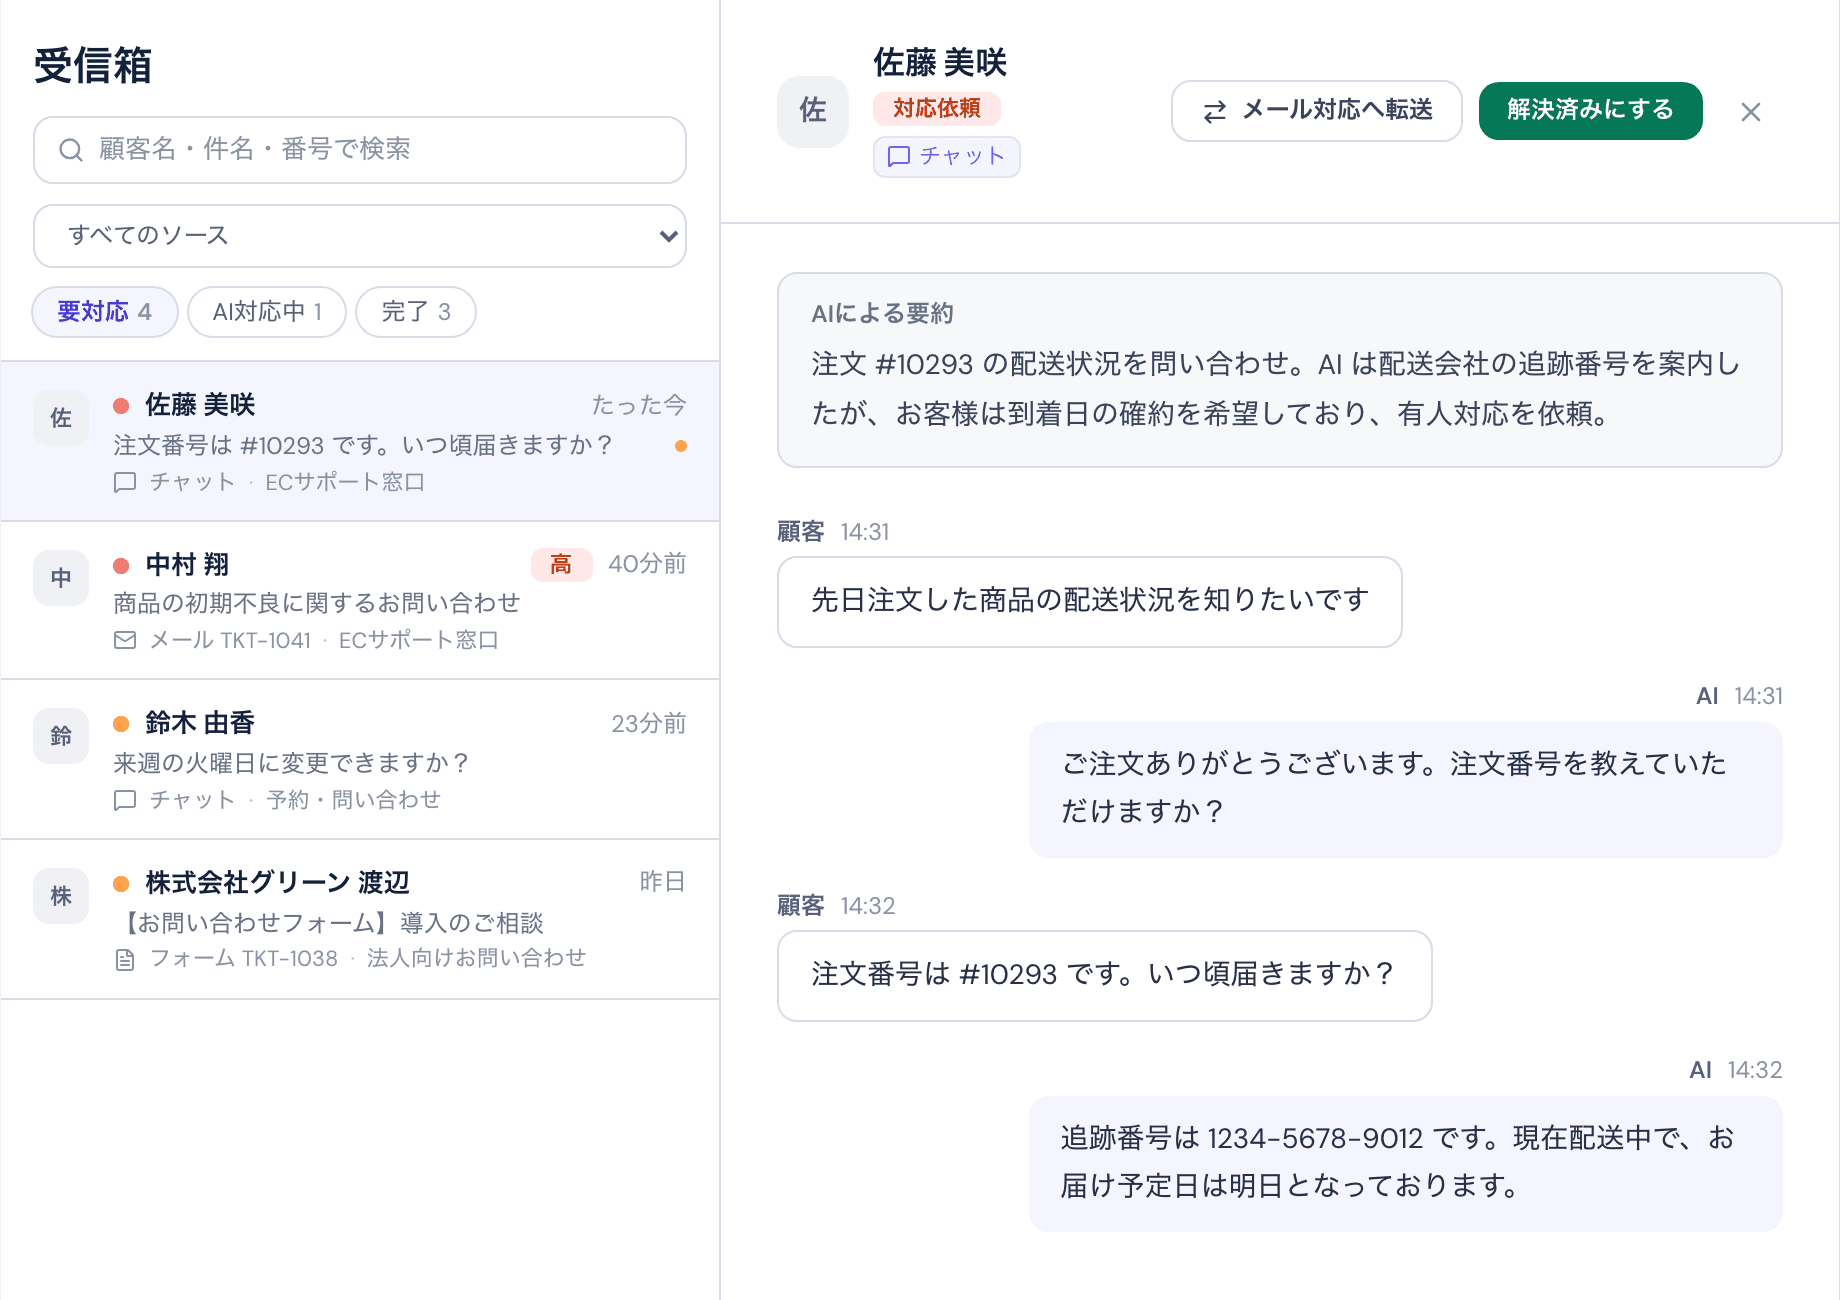Click the search magnifier icon

click(x=71, y=150)
